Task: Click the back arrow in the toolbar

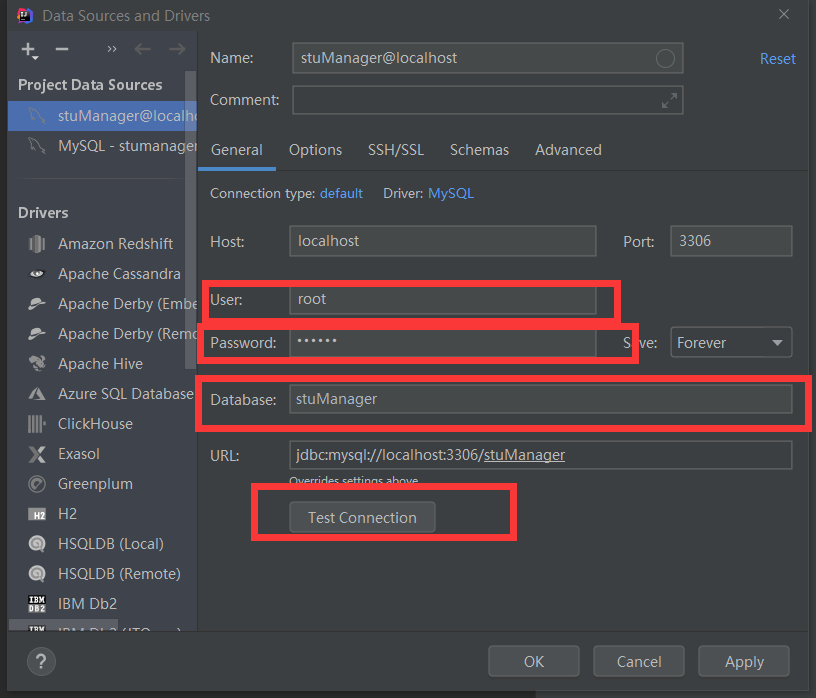Action: pos(142,49)
